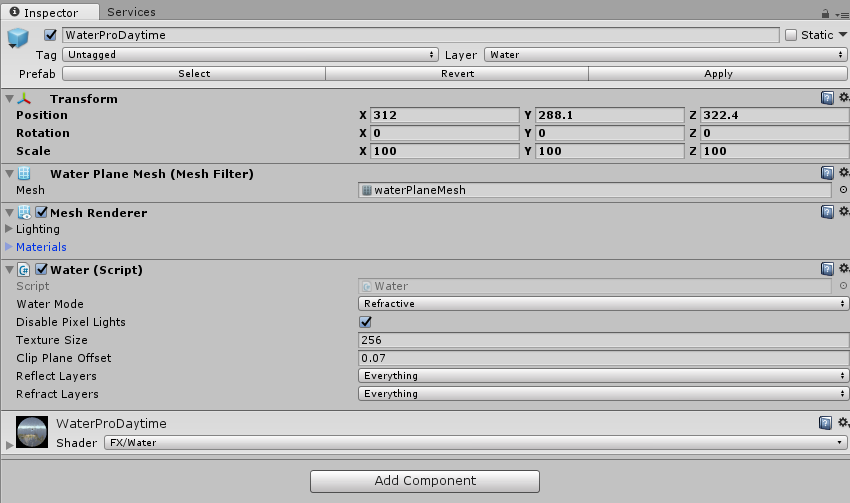The width and height of the screenshot is (850, 503).
Task: Click the Add Component button
Action: (x=425, y=481)
